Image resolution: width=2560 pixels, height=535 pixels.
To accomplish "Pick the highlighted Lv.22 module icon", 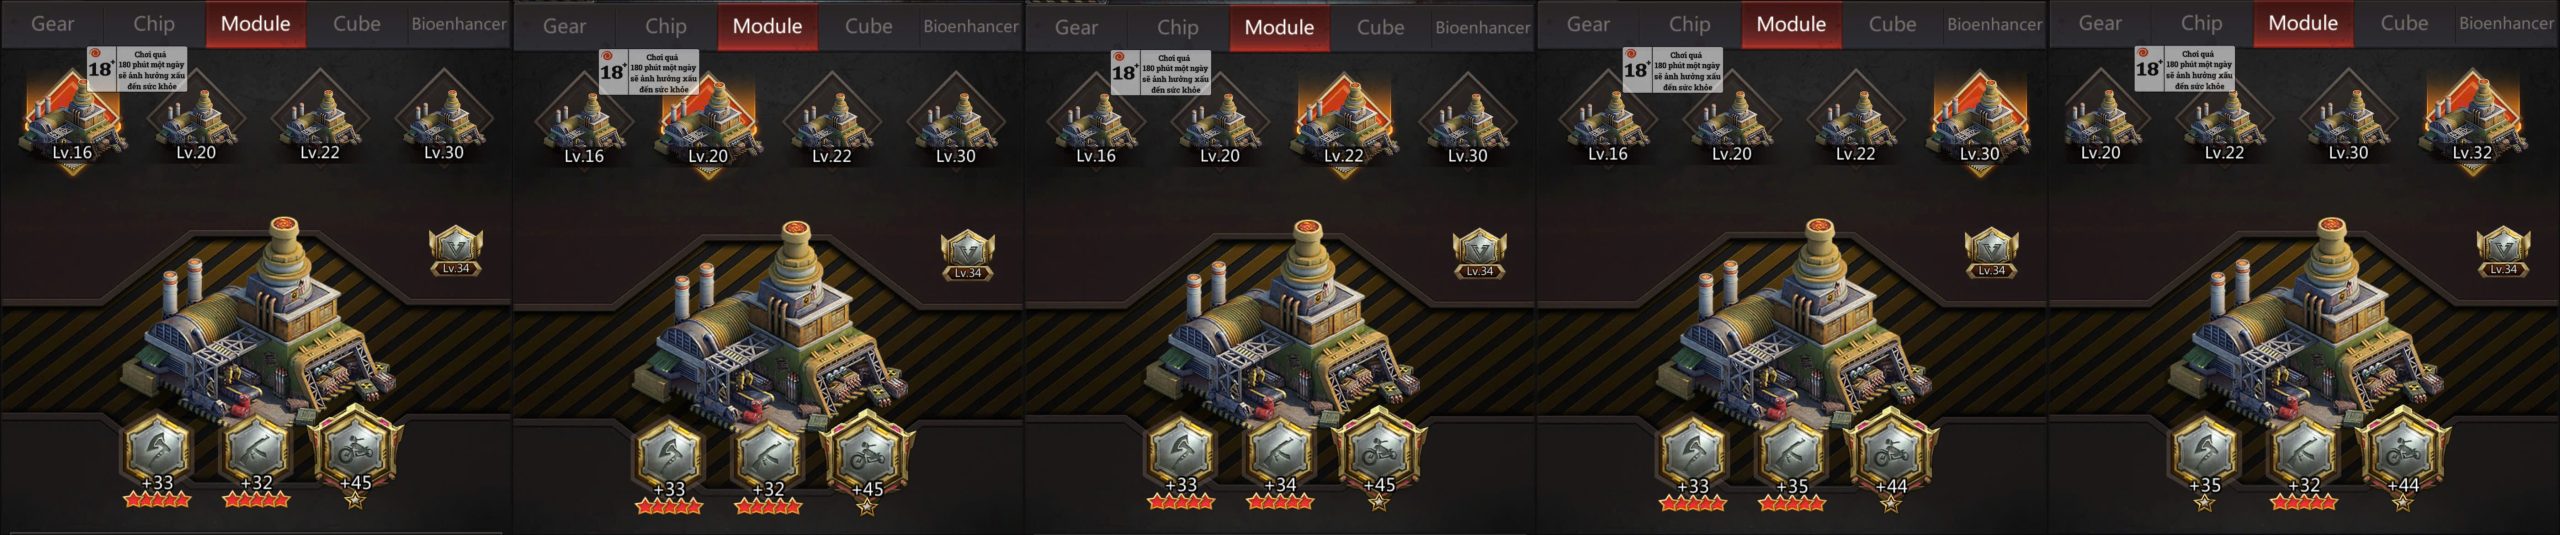I will tap(1343, 126).
